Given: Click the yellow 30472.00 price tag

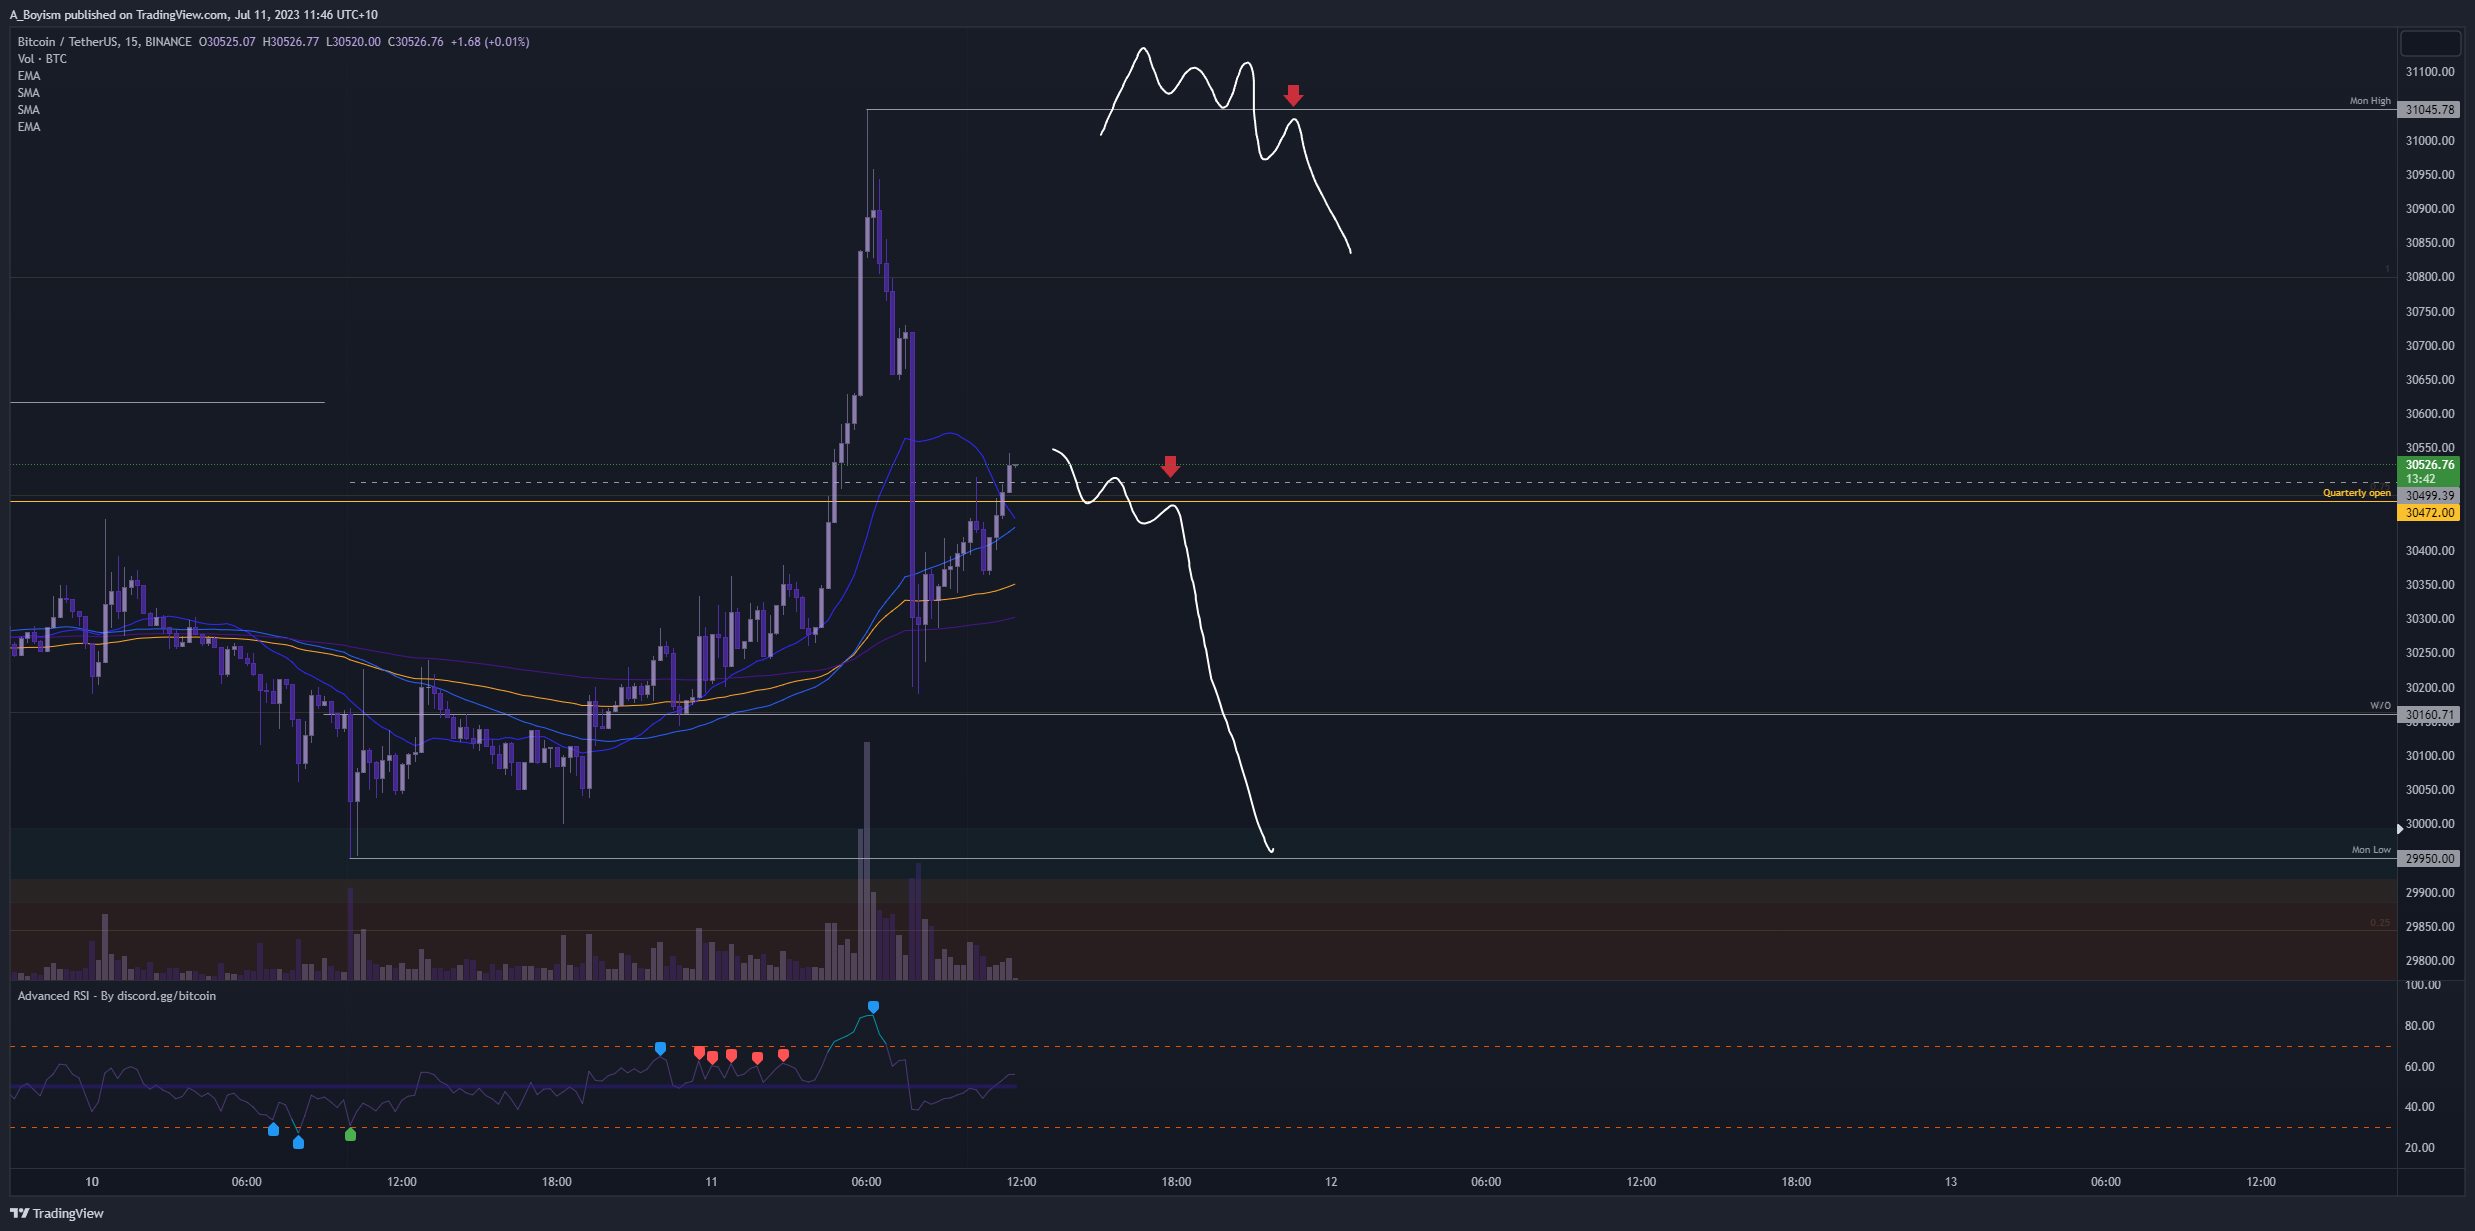Looking at the screenshot, I should pyautogui.click(x=2429, y=513).
